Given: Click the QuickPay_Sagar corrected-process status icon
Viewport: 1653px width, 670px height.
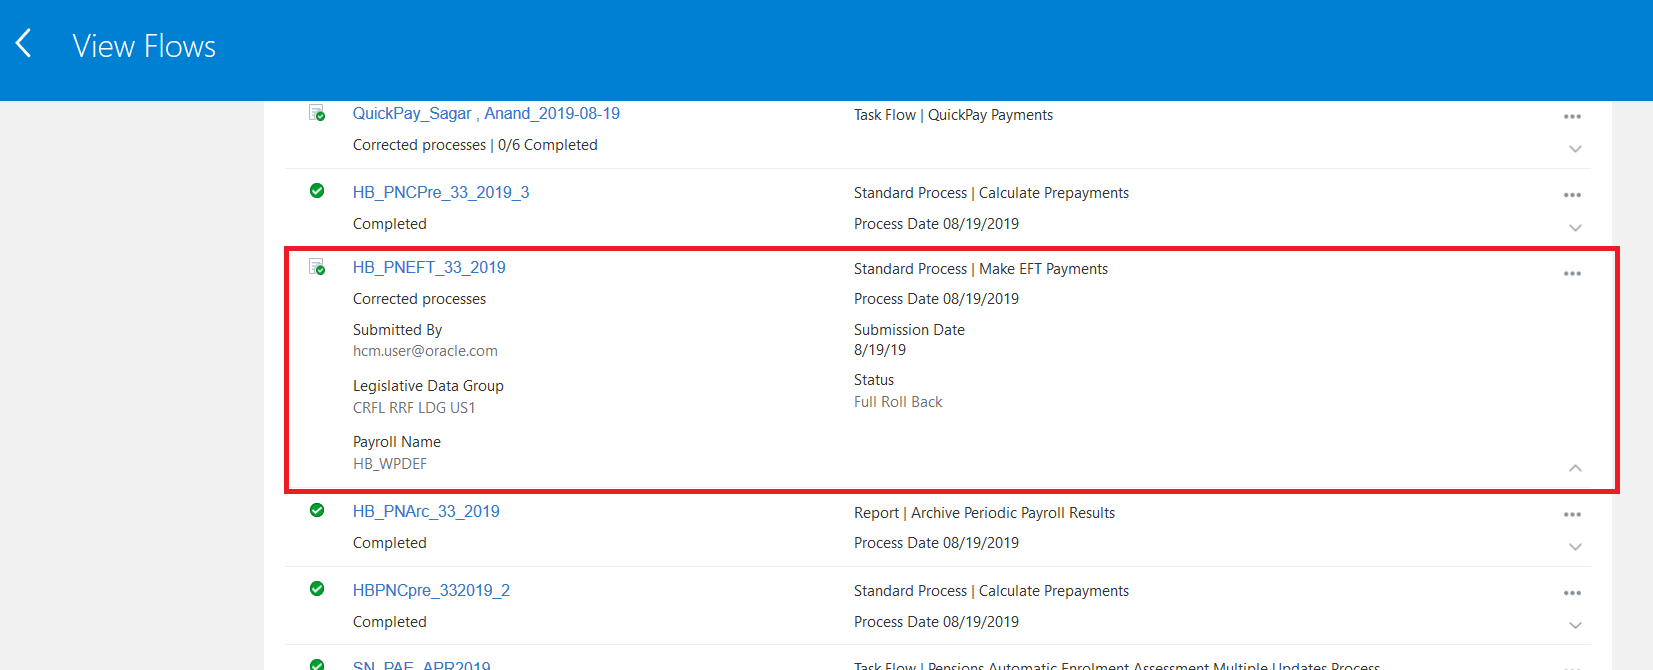Looking at the screenshot, I should [317, 113].
